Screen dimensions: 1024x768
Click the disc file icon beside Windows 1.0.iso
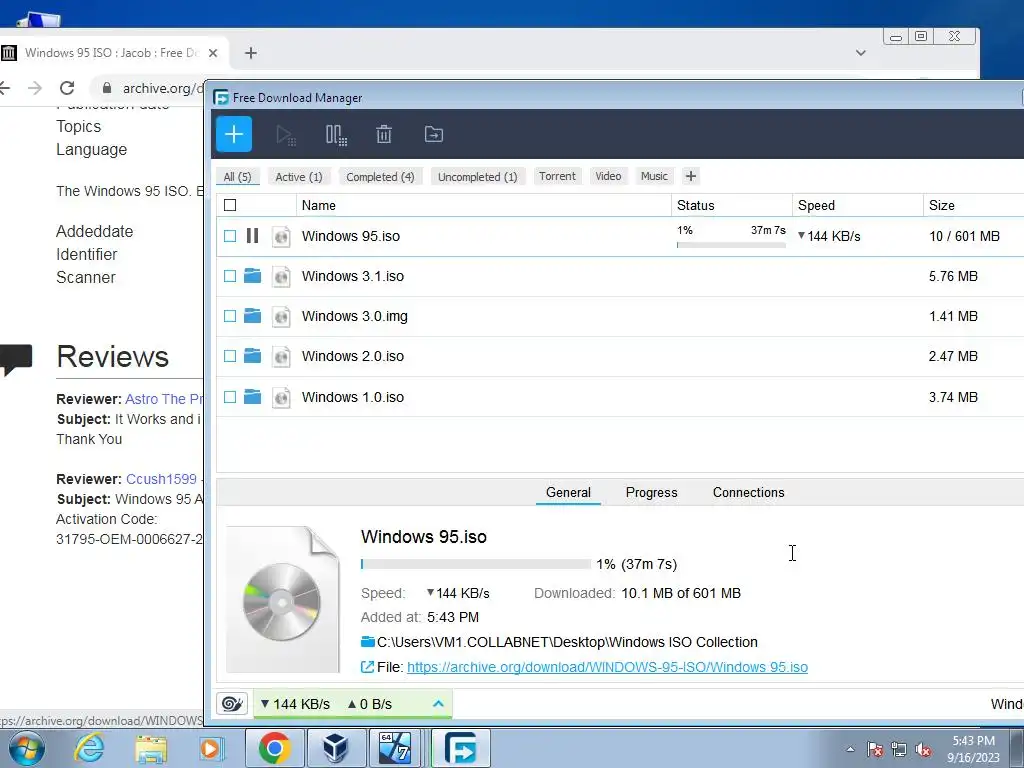pyautogui.click(x=281, y=398)
